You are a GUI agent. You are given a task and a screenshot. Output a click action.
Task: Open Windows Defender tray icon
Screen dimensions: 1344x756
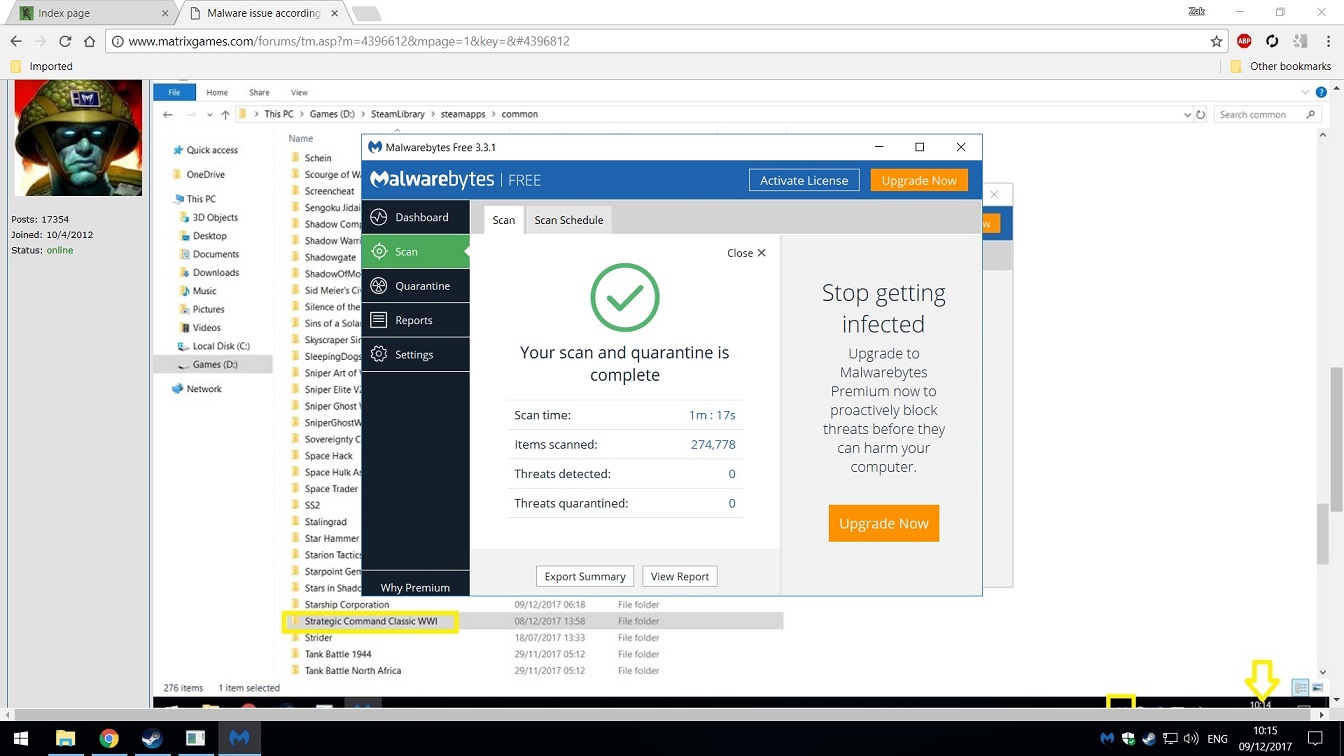click(1128, 739)
